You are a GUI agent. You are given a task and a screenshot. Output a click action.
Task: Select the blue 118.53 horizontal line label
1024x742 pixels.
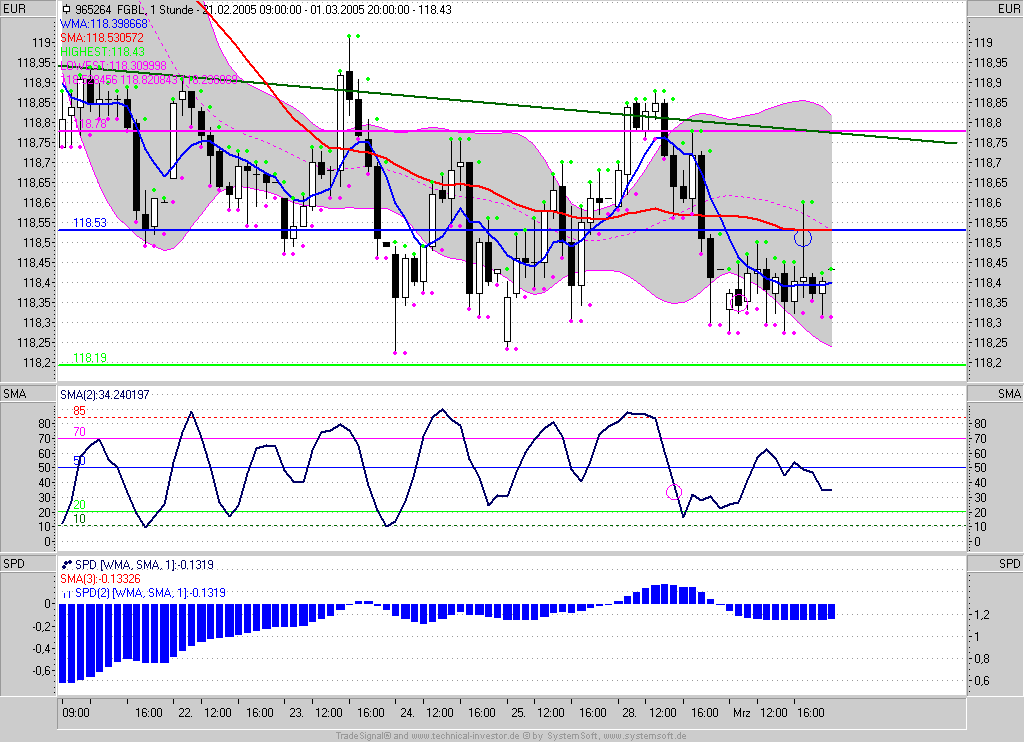pos(89,223)
